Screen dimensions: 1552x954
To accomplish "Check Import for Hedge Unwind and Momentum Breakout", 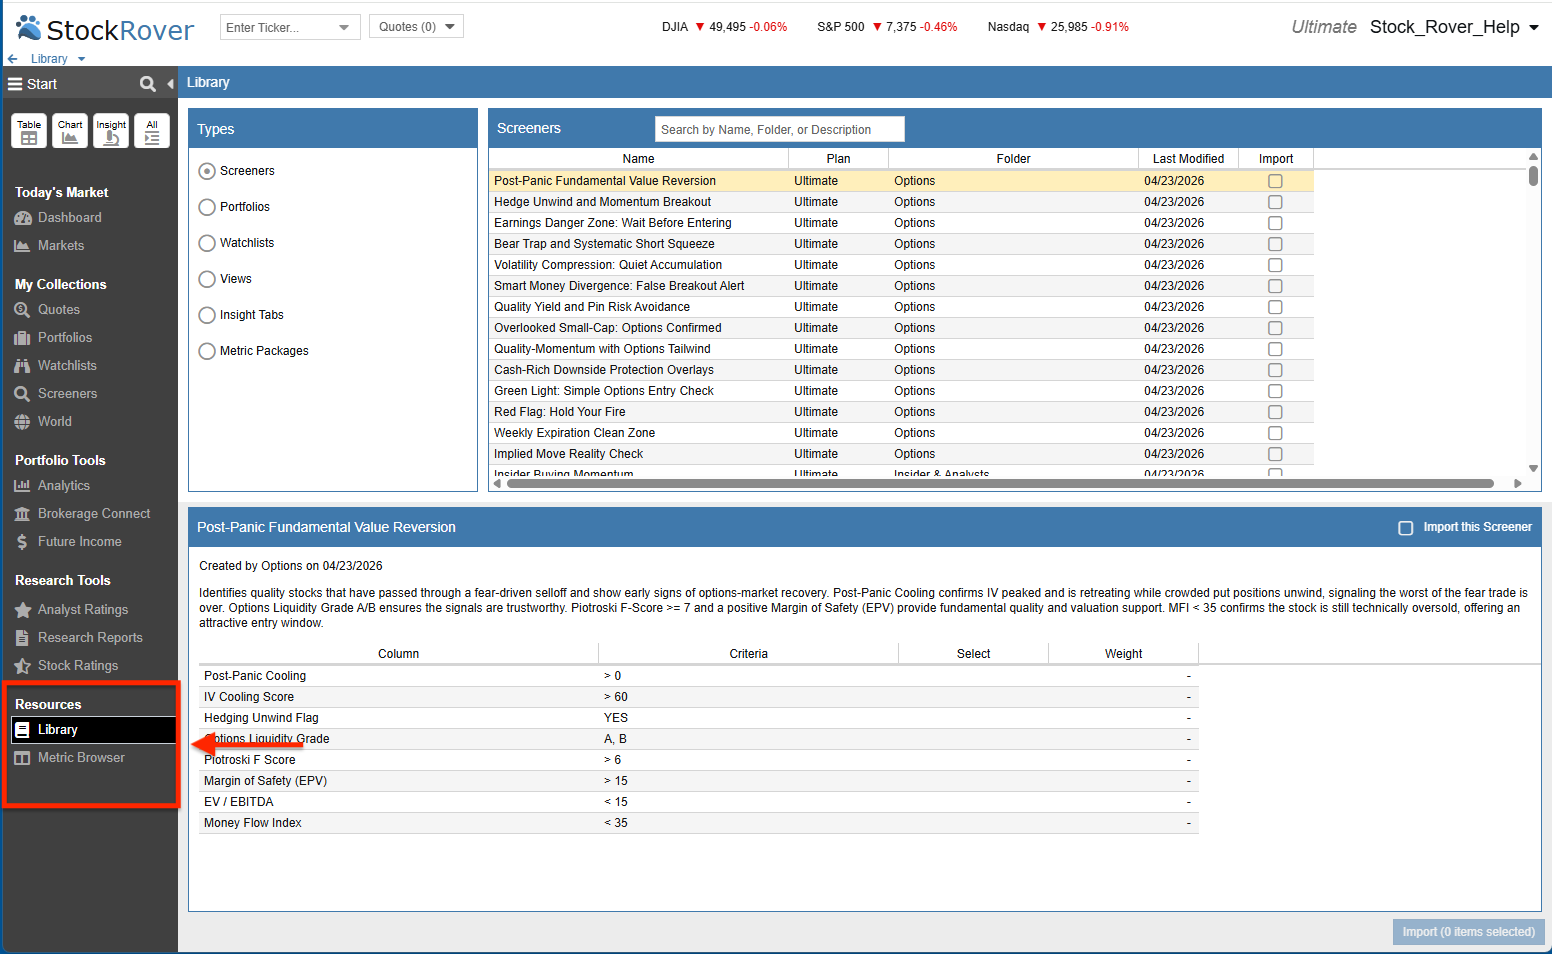I will pos(1275,202).
